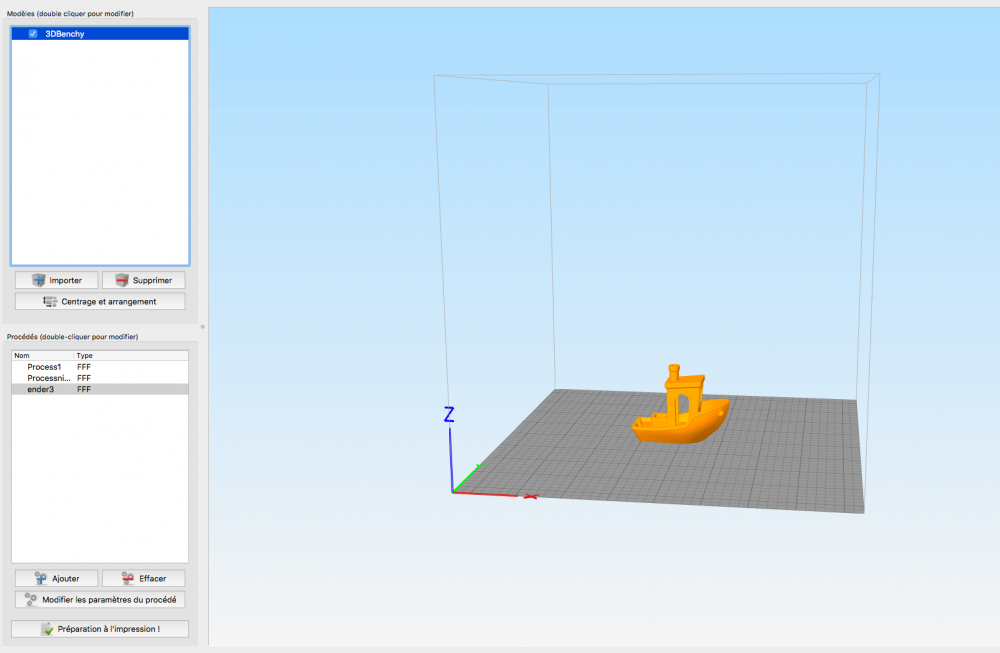The width and height of the screenshot is (1000, 653).
Task: Select the ender3 process row
Action: tap(100, 389)
